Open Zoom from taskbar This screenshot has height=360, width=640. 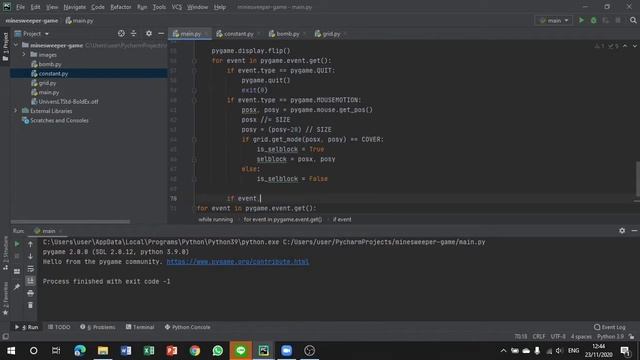287,351
